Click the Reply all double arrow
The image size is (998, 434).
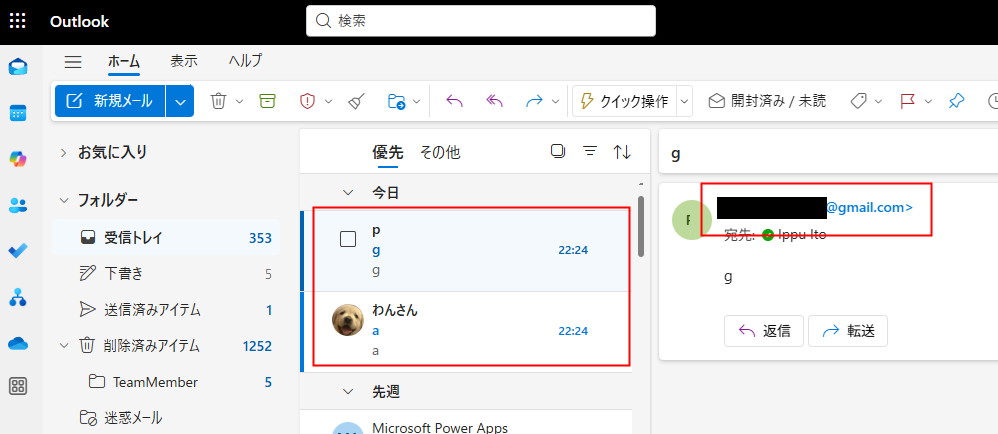[495, 101]
